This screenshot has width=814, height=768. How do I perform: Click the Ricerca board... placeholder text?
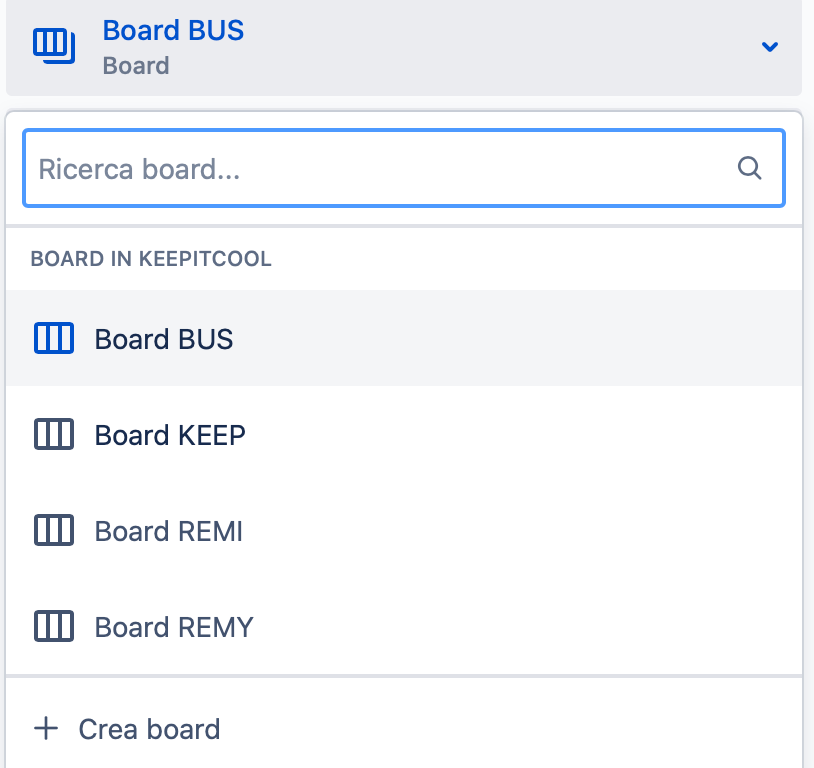(x=139, y=170)
